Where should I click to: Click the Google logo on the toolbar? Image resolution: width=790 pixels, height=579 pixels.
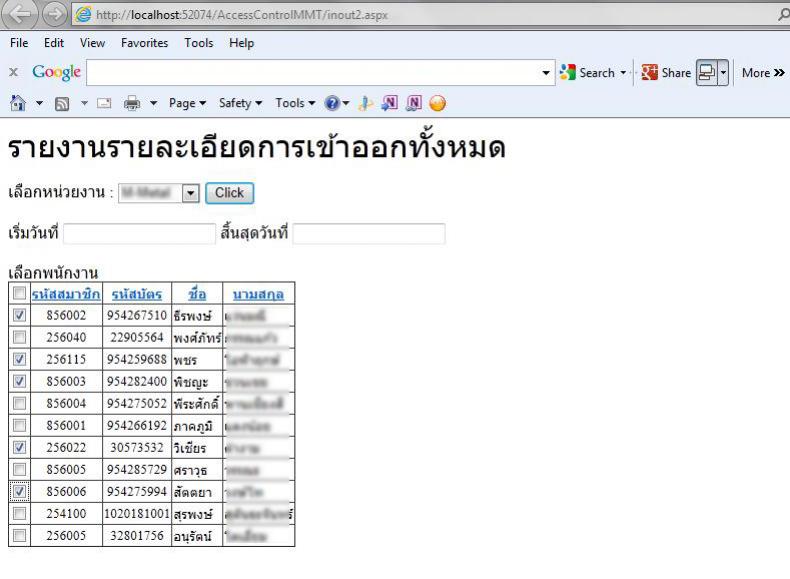click(x=56, y=73)
